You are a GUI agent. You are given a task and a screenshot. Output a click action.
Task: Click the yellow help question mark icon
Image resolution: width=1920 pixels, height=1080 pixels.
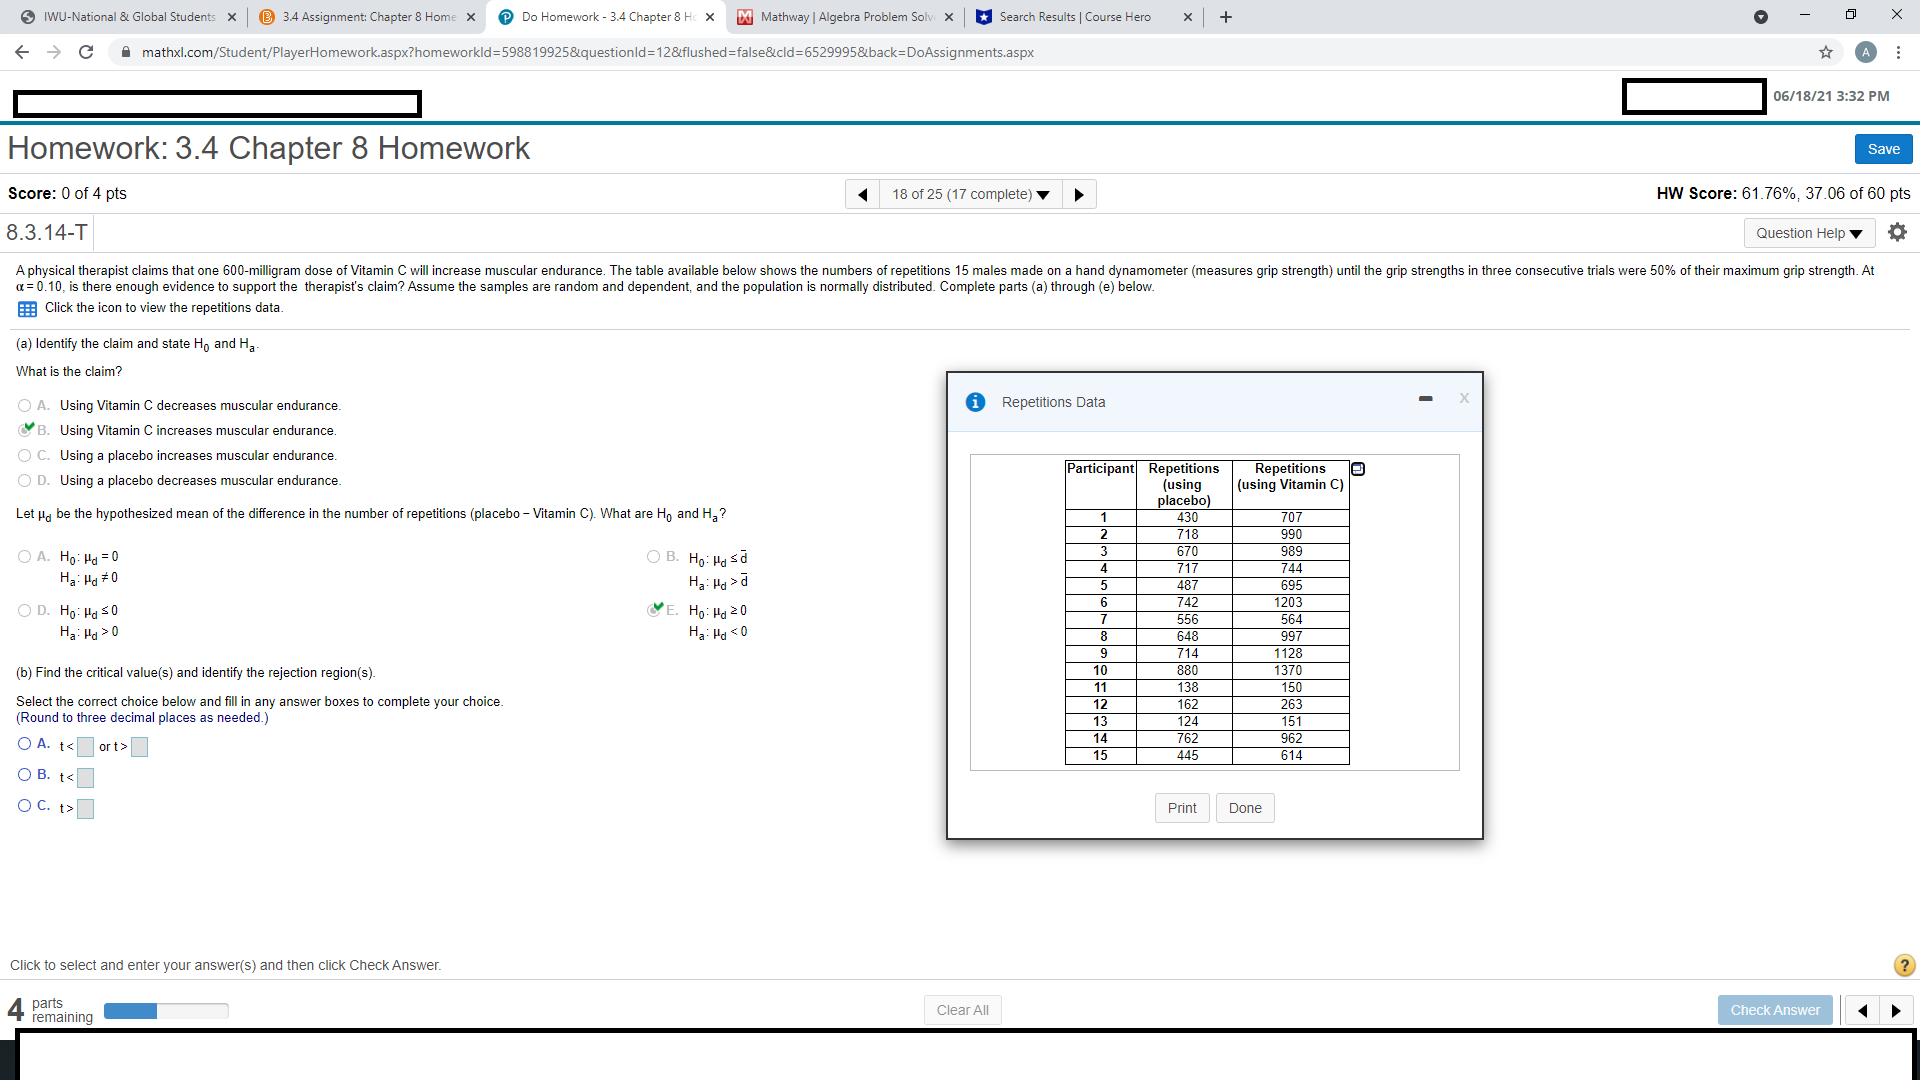[x=1904, y=965]
